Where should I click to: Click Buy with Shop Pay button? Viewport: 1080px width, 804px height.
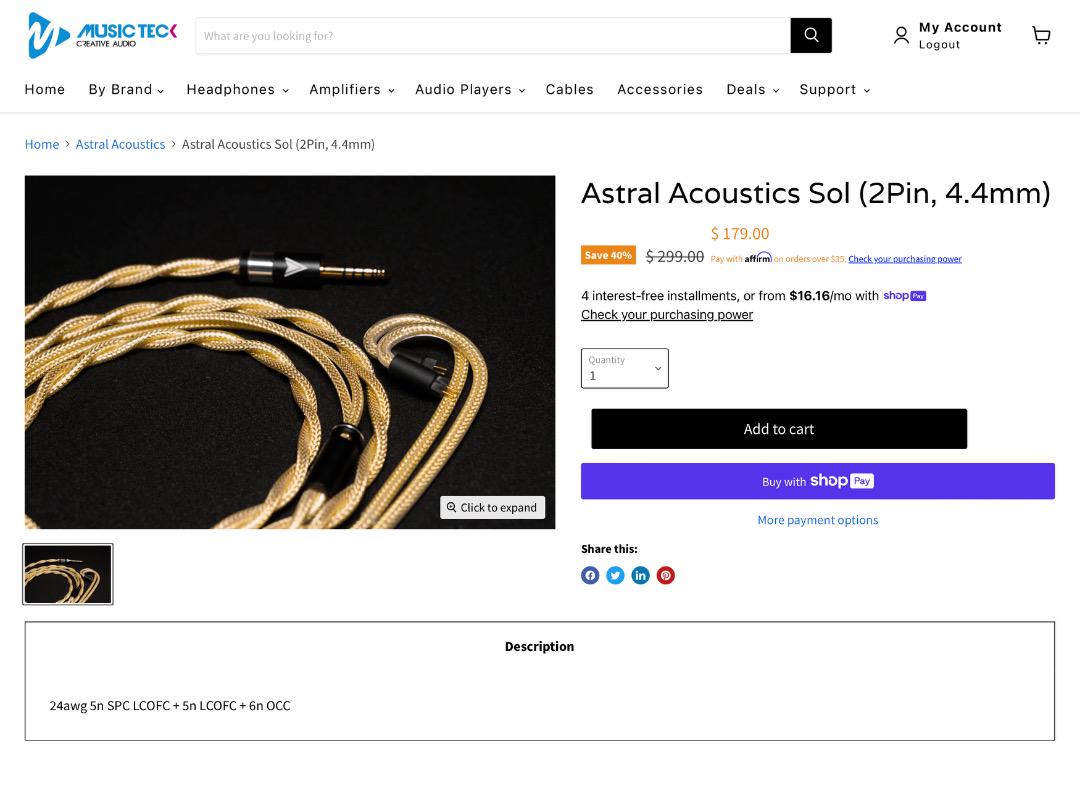[x=818, y=481]
